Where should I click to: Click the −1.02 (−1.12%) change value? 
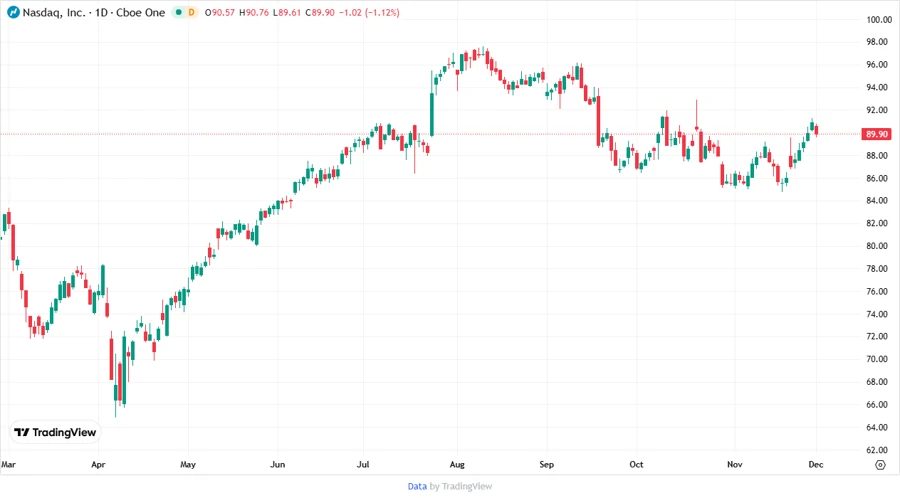click(x=369, y=12)
